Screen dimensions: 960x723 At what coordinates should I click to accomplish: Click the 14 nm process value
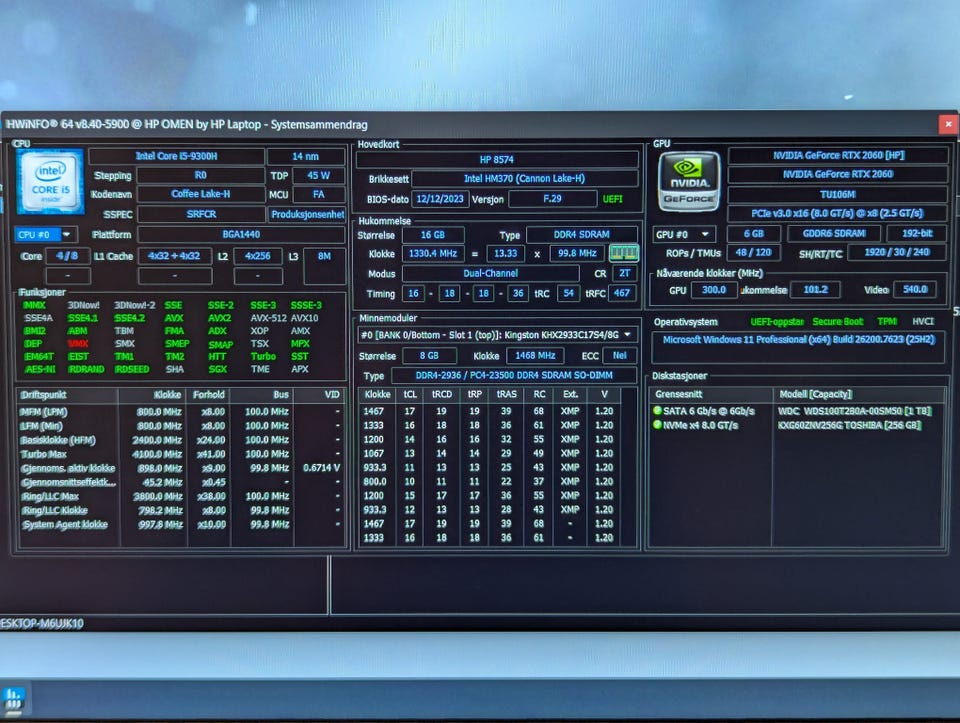(x=306, y=156)
